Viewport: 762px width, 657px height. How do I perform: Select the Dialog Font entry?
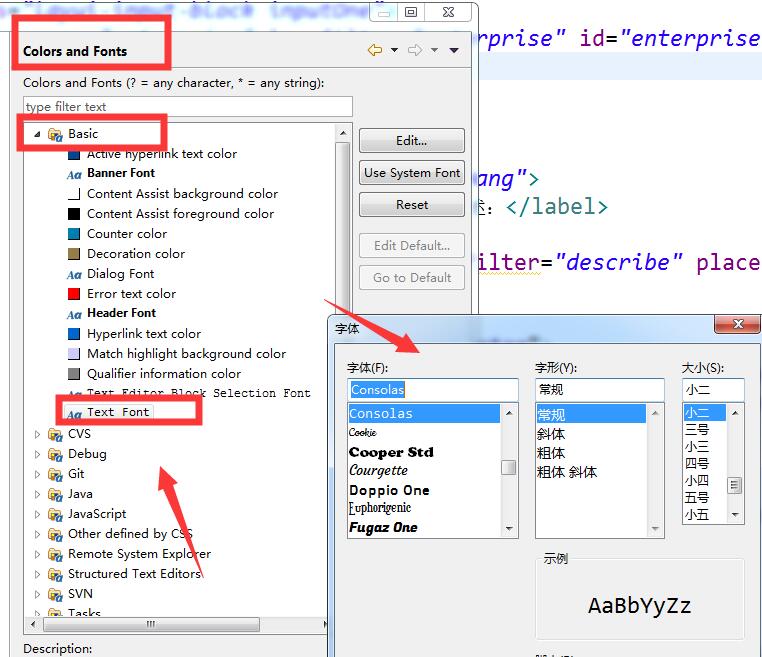pyautogui.click(x=120, y=274)
